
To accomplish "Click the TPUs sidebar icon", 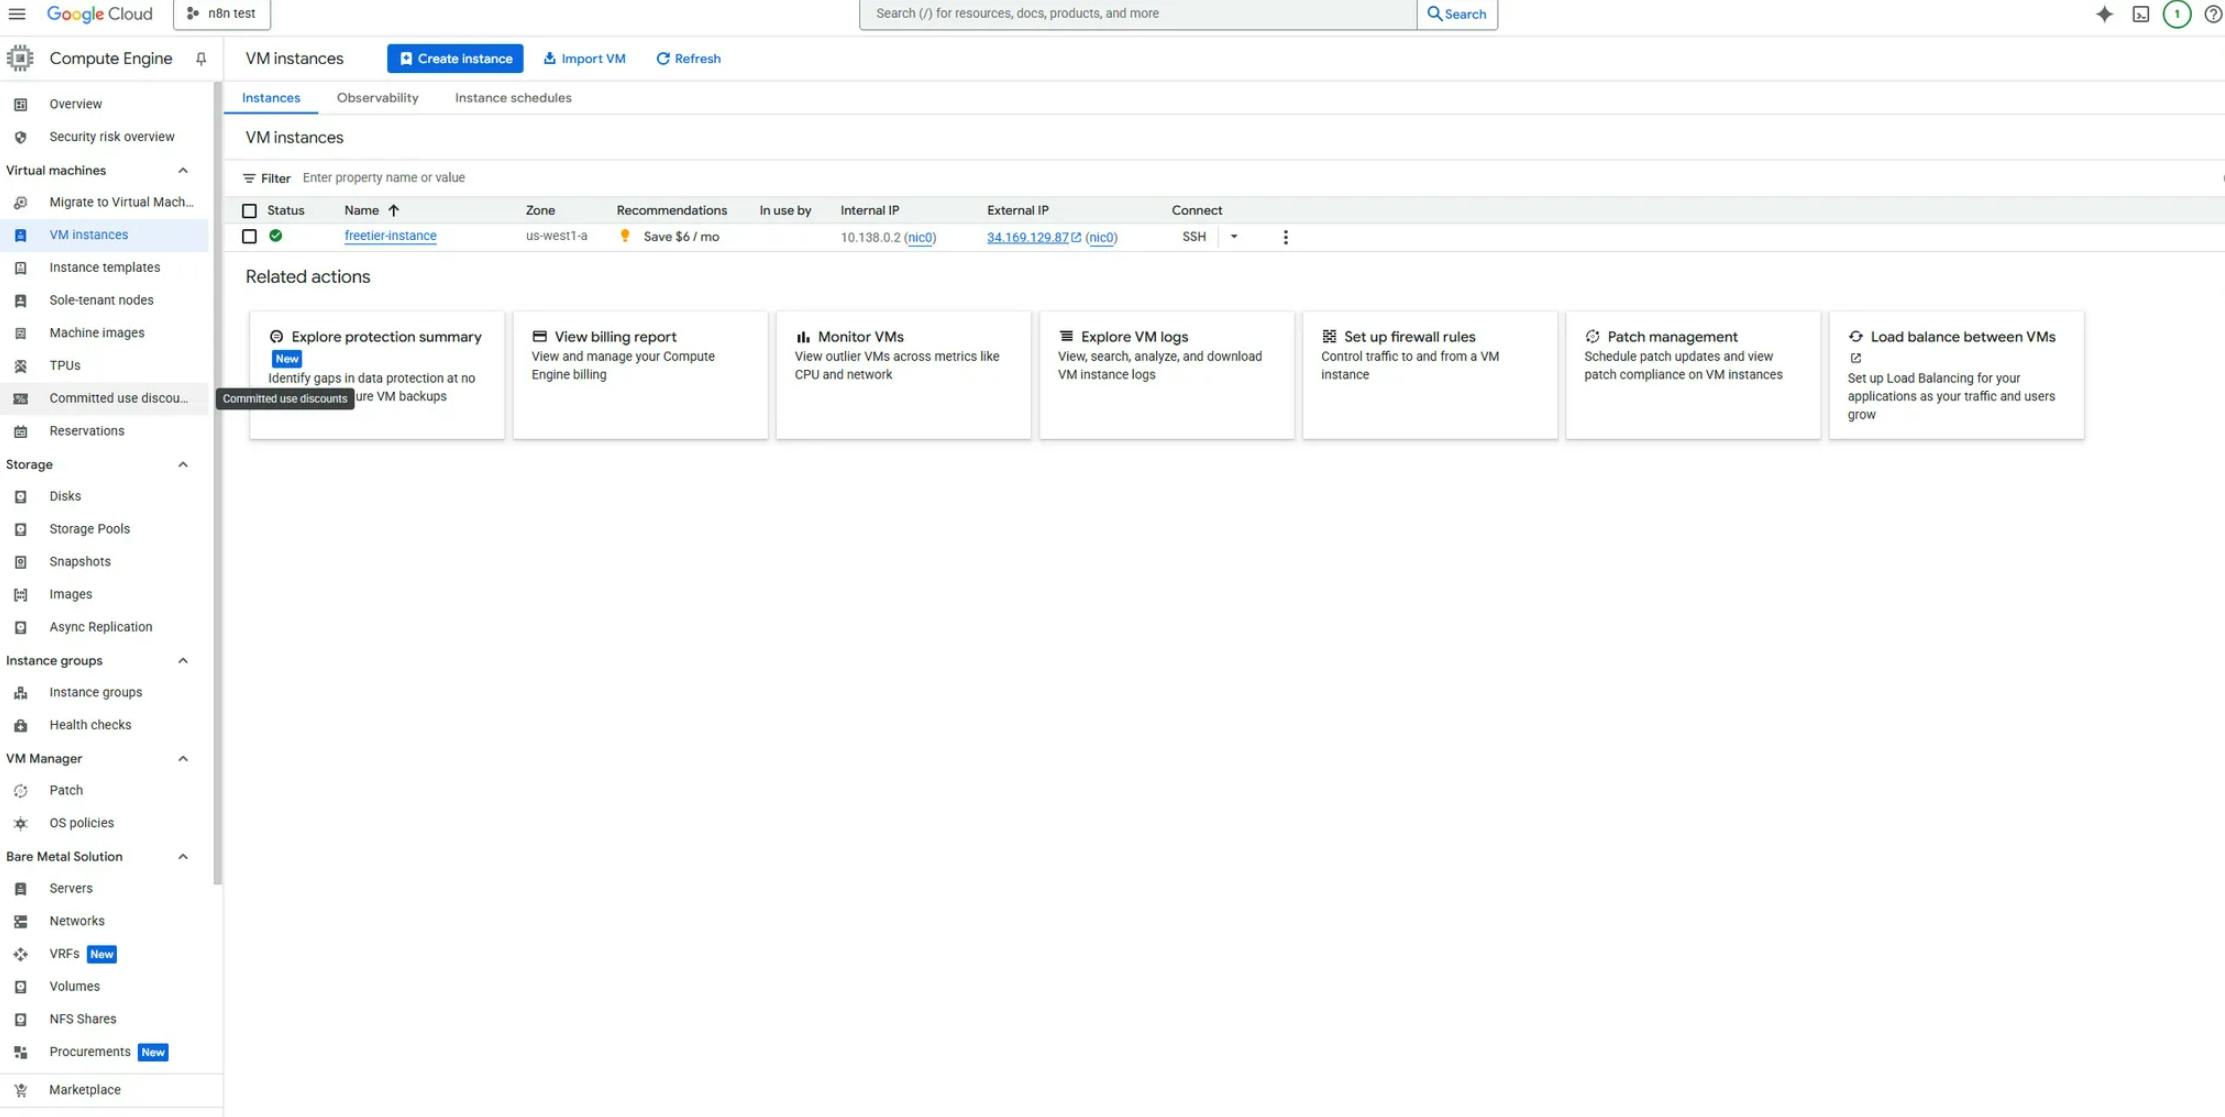I will coord(20,366).
